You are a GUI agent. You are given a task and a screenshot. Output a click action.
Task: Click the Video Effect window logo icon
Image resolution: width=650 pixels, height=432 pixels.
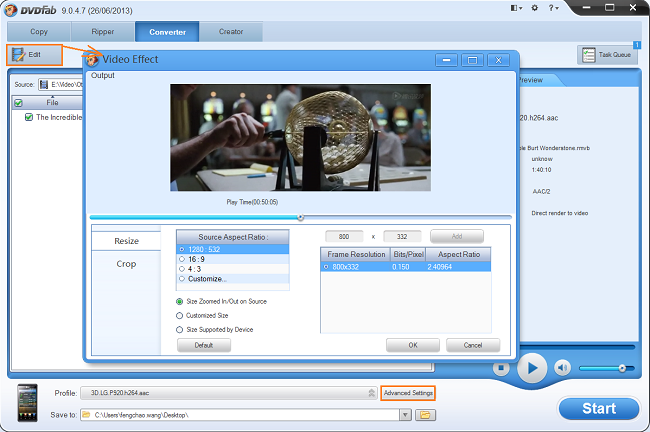tap(92, 61)
